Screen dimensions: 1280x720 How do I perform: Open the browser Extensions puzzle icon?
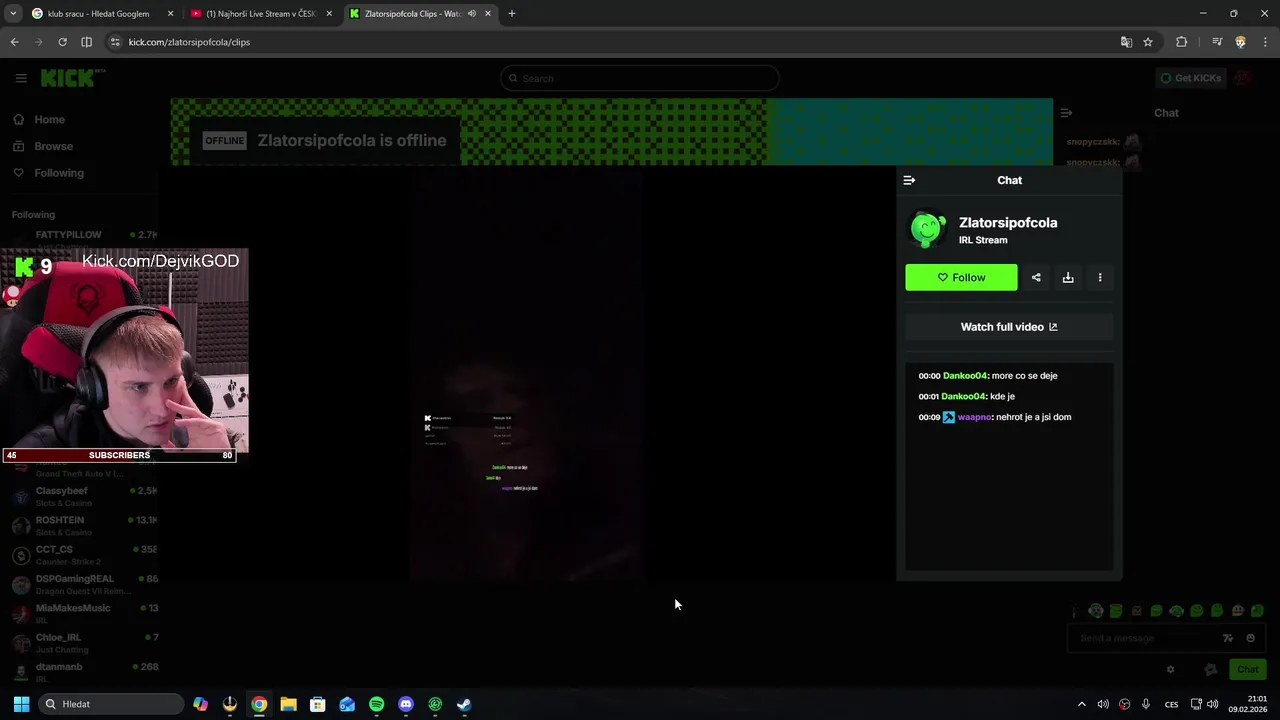(x=1182, y=42)
